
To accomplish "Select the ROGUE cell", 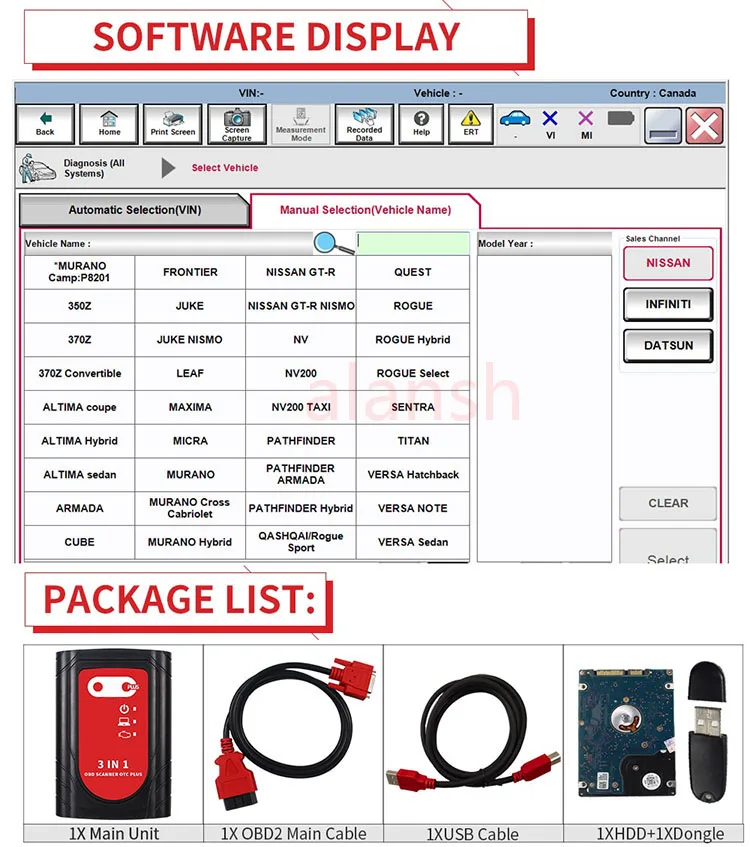I will 413,306.
